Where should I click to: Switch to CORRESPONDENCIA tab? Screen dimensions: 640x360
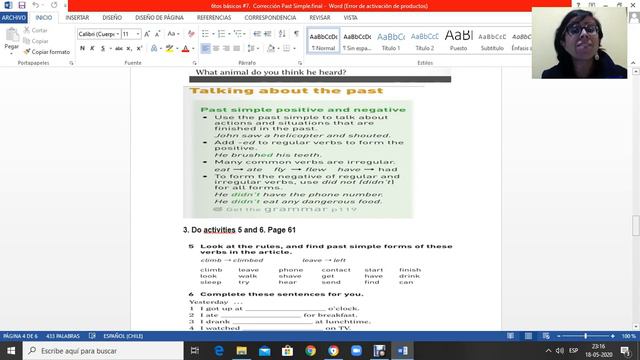pyautogui.click(x=270, y=18)
